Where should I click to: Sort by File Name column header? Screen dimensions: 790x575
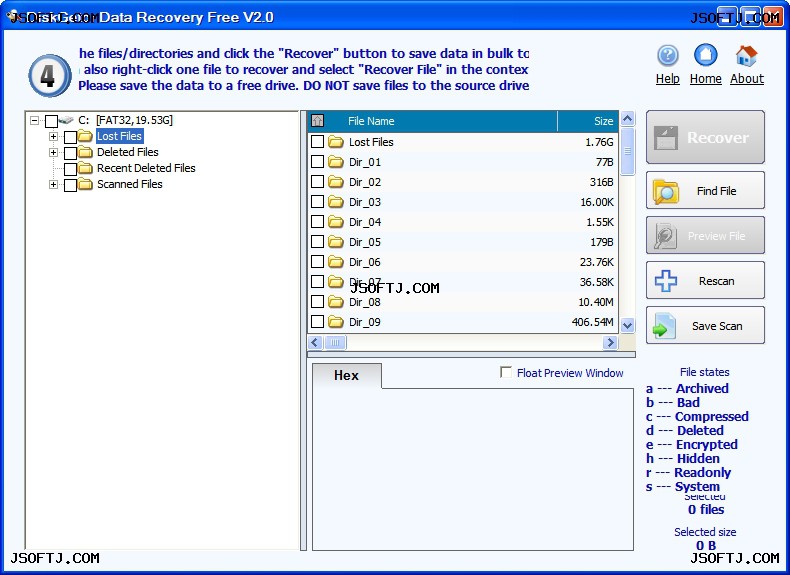[371, 121]
